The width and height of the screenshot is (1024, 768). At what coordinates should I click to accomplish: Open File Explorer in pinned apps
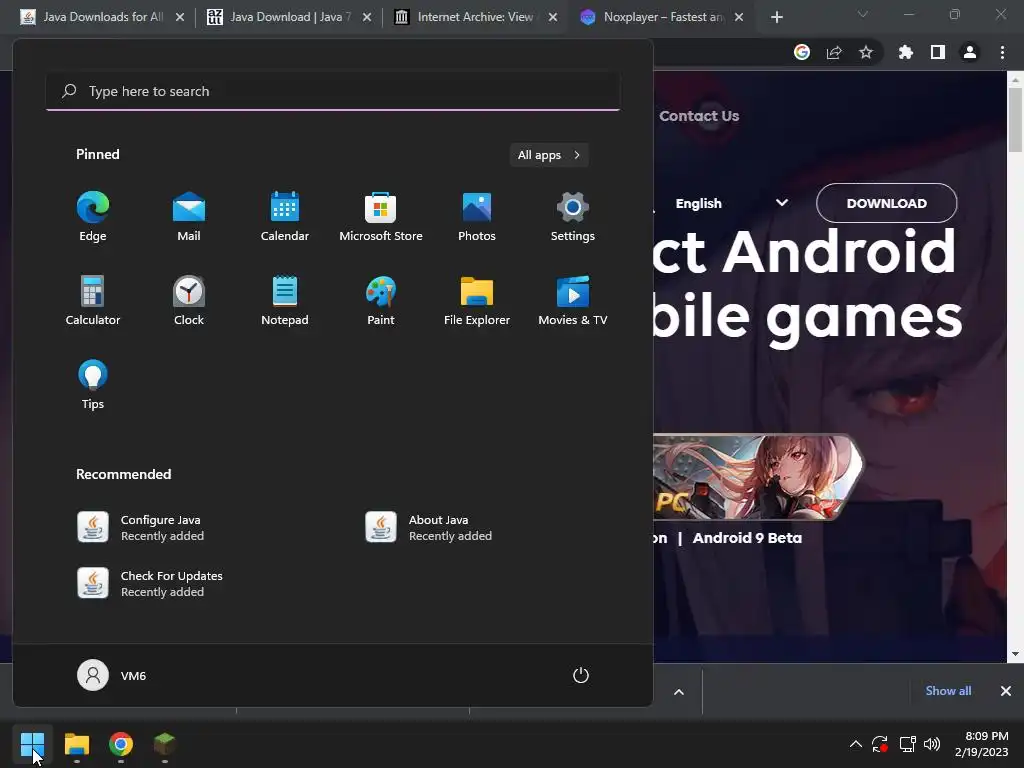pyautogui.click(x=477, y=300)
